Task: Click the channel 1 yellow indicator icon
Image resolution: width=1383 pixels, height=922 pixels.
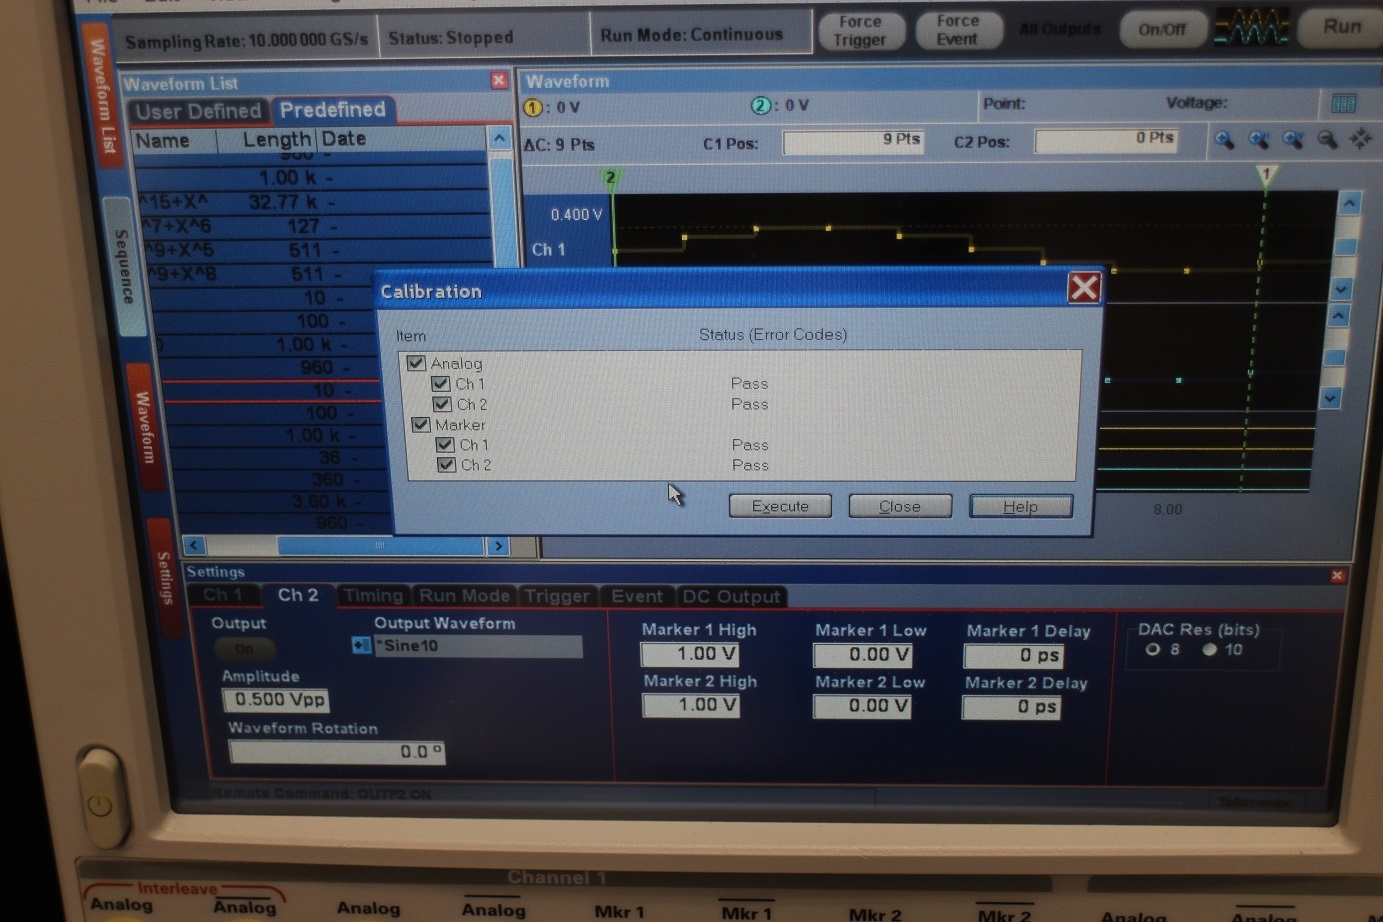Action: pyautogui.click(x=533, y=107)
